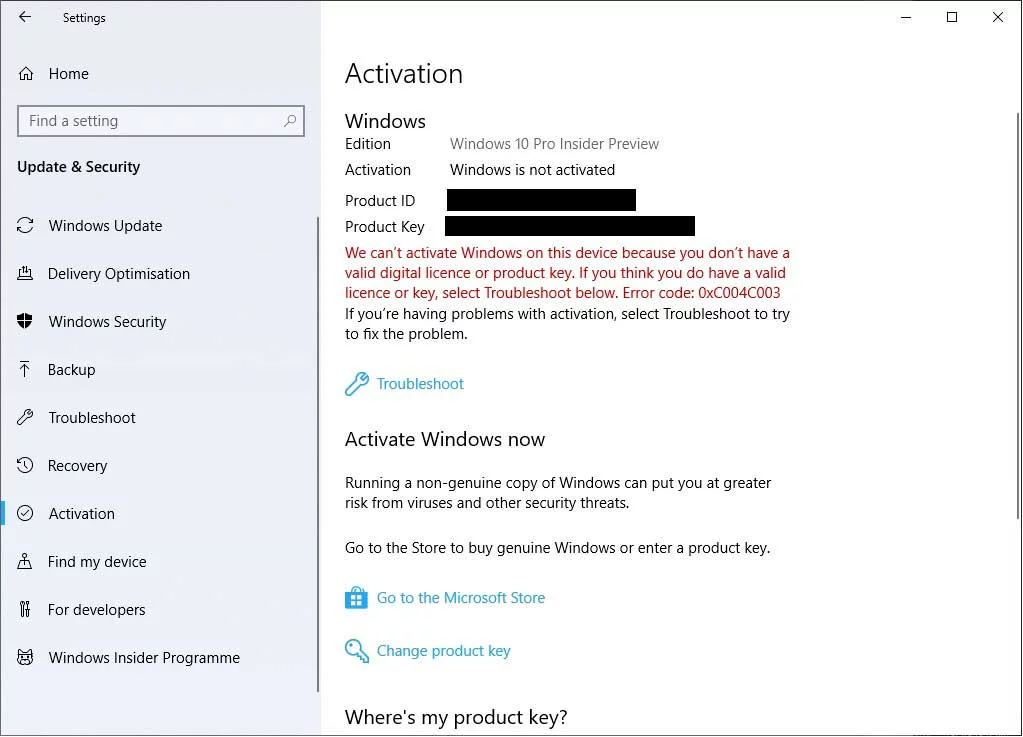This screenshot has height=737, width=1023.
Task: Click the Windows 10 Pro Insider Preview text
Action: [554, 143]
